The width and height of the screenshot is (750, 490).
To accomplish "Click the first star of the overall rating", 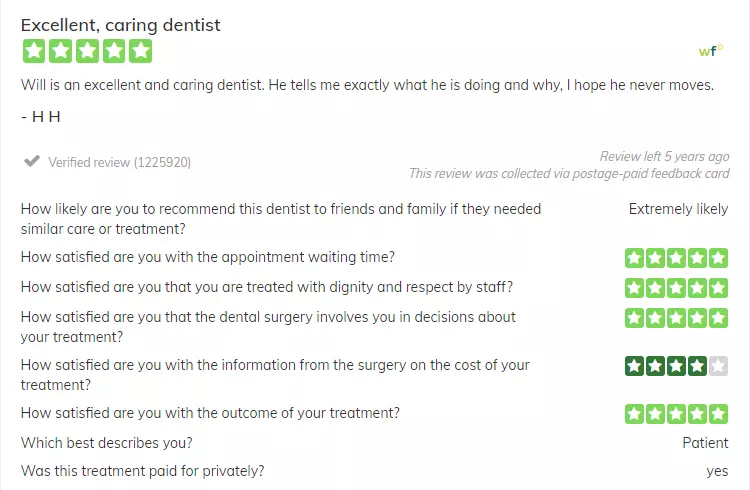I will tap(34, 51).
